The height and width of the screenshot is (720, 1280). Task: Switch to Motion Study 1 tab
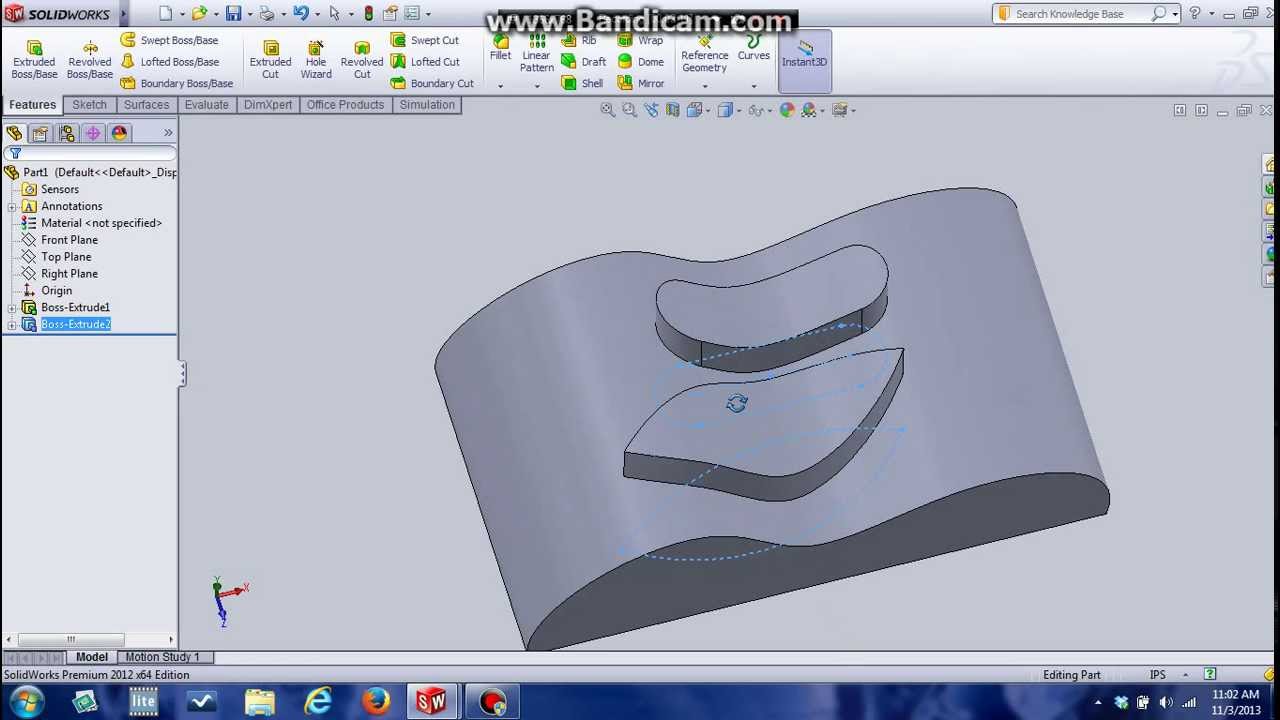pyautogui.click(x=162, y=657)
